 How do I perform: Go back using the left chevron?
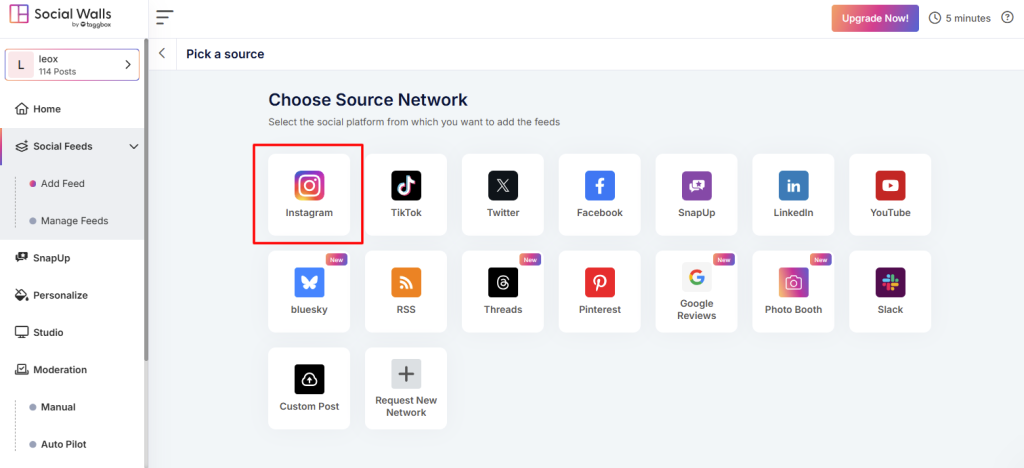point(162,54)
